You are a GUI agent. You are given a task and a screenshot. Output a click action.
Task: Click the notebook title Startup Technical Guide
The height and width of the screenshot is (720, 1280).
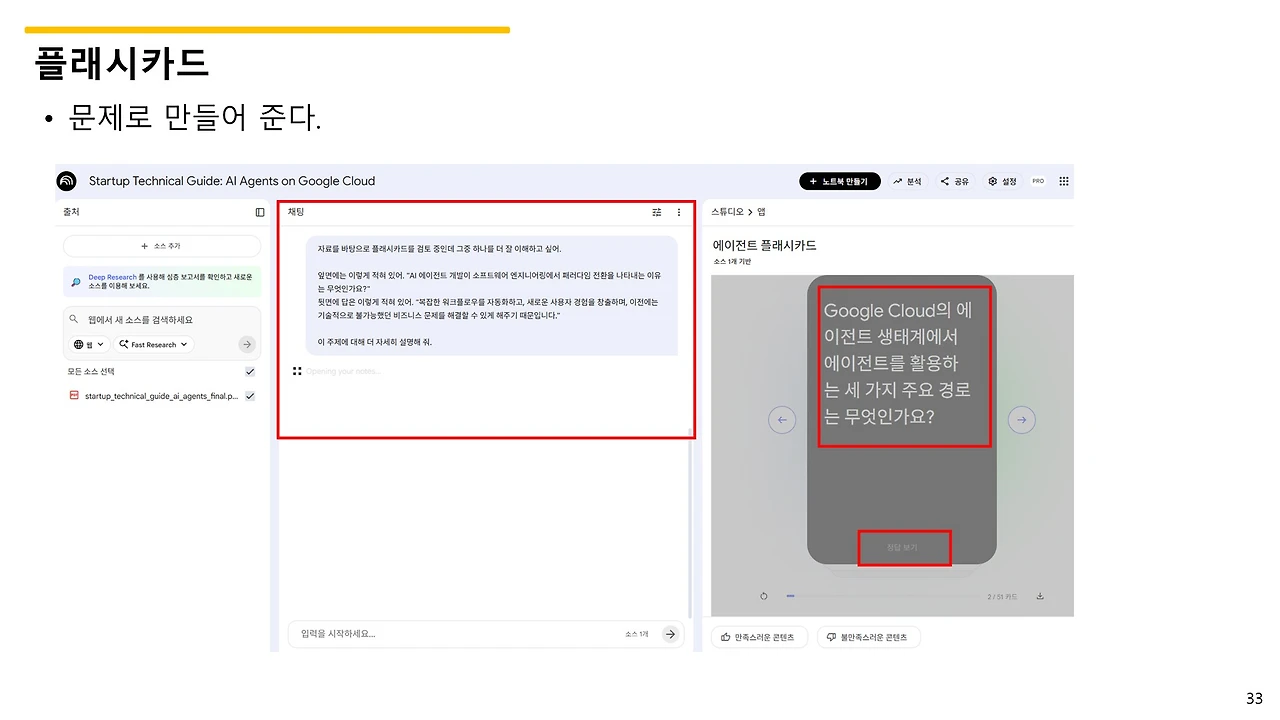pos(232,181)
